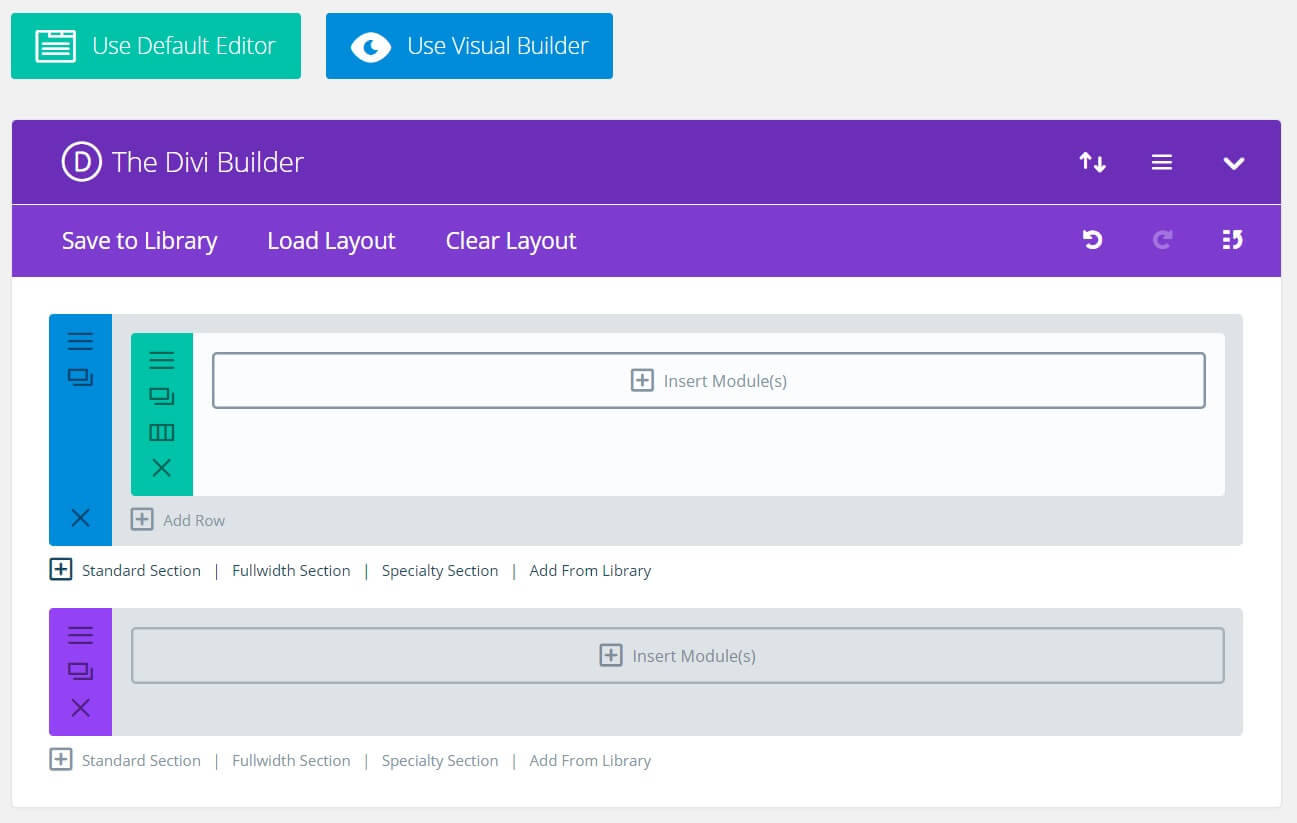Redo the builder action
The height and width of the screenshot is (823, 1297).
[1162, 240]
